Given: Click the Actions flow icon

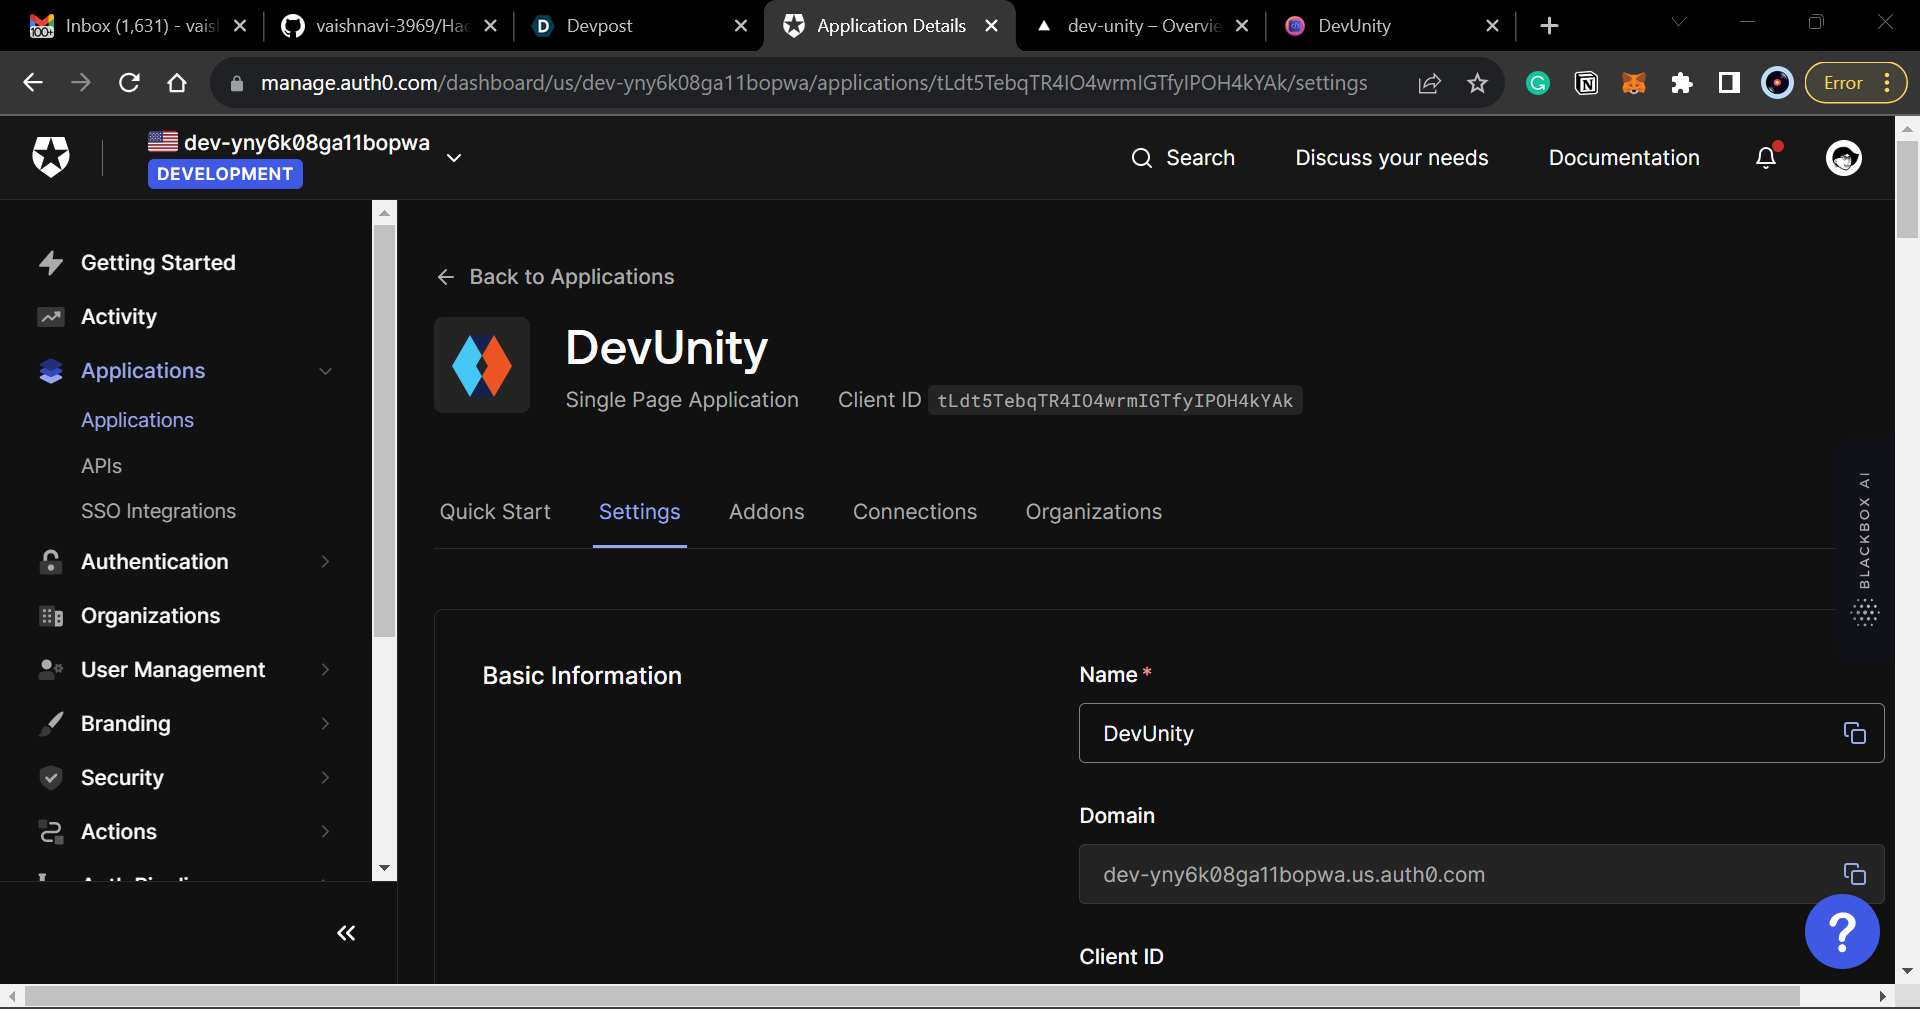Looking at the screenshot, I should (51, 832).
